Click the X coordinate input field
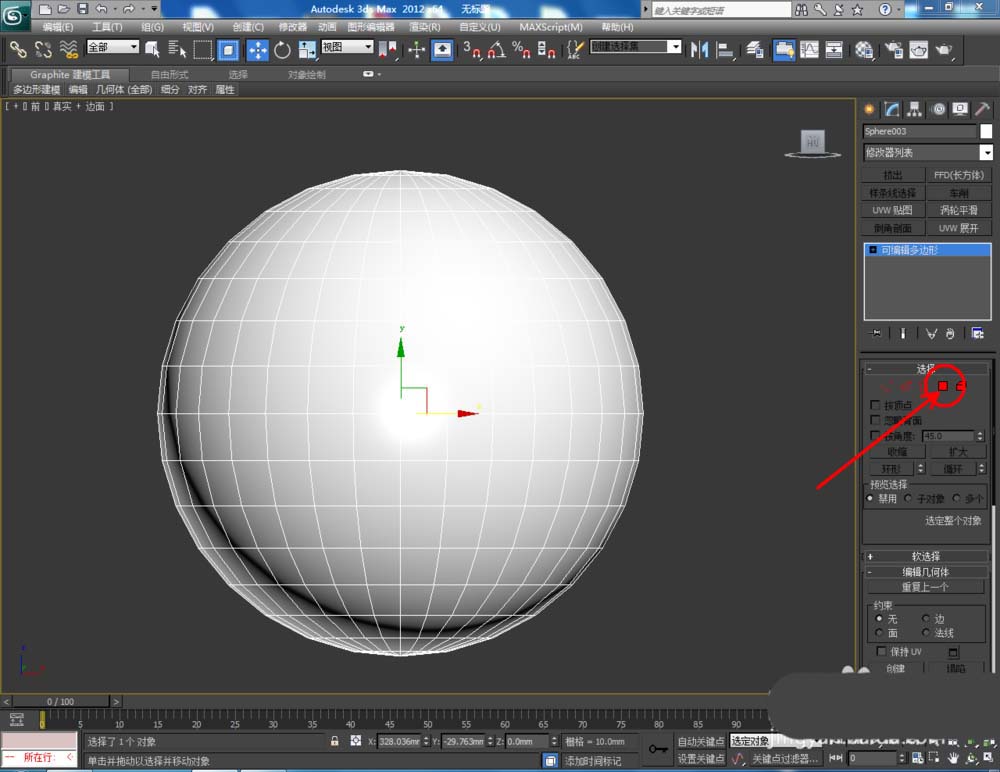This screenshot has height=772, width=1000. 398,742
